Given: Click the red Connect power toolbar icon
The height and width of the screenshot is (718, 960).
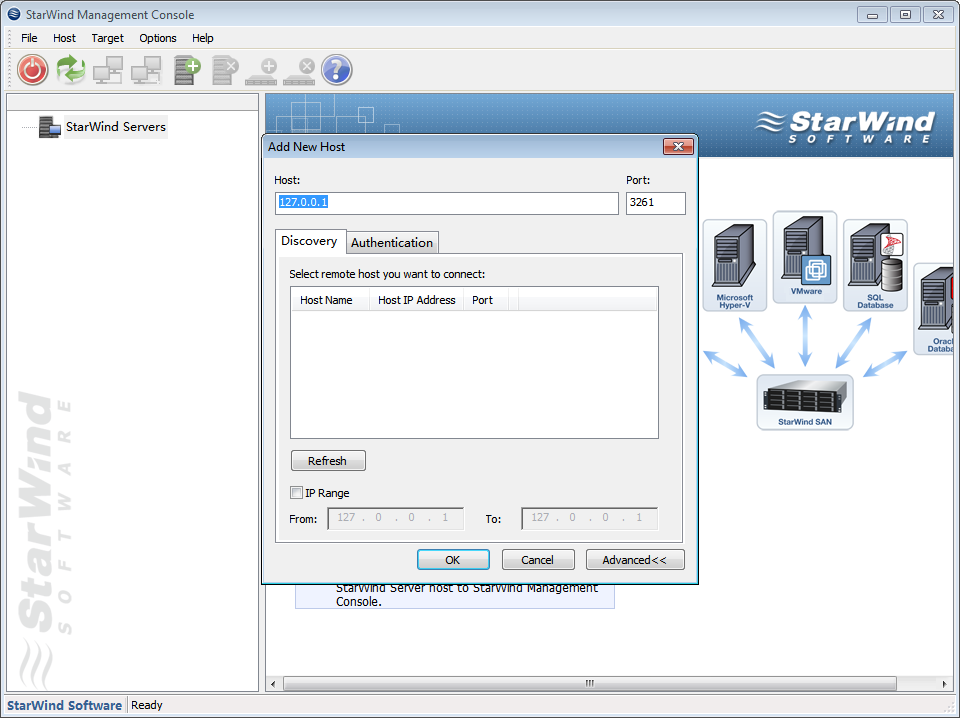Looking at the screenshot, I should (32, 70).
